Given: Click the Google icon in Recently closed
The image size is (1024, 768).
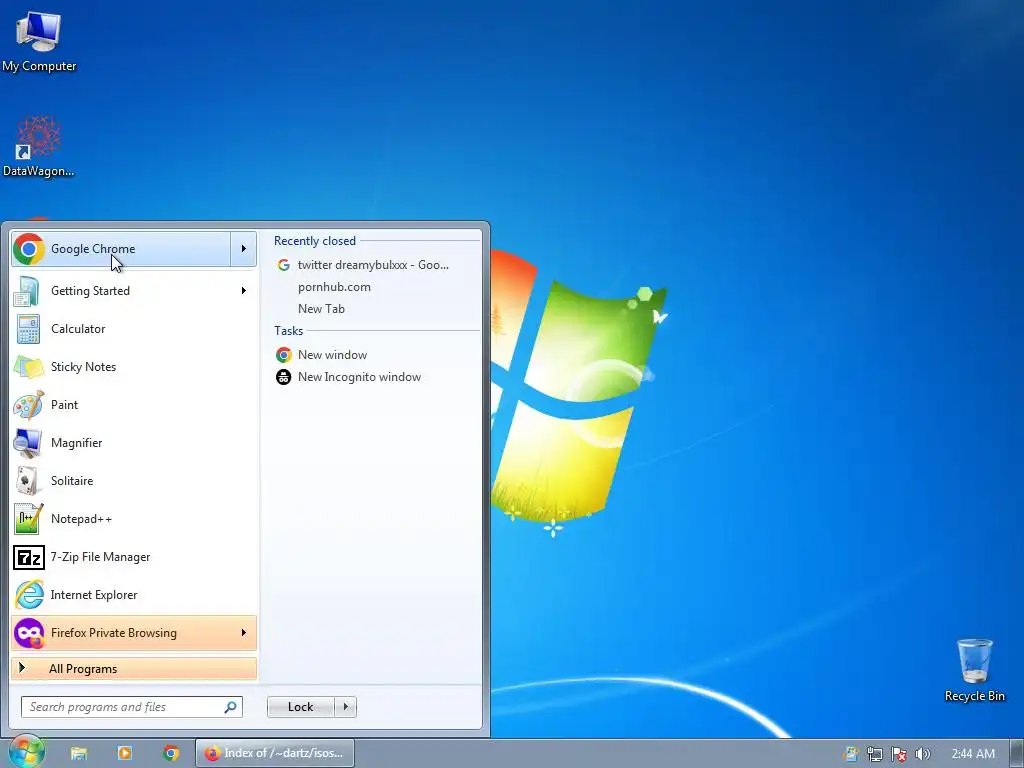Looking at the screenshot, I should (283, 265).
